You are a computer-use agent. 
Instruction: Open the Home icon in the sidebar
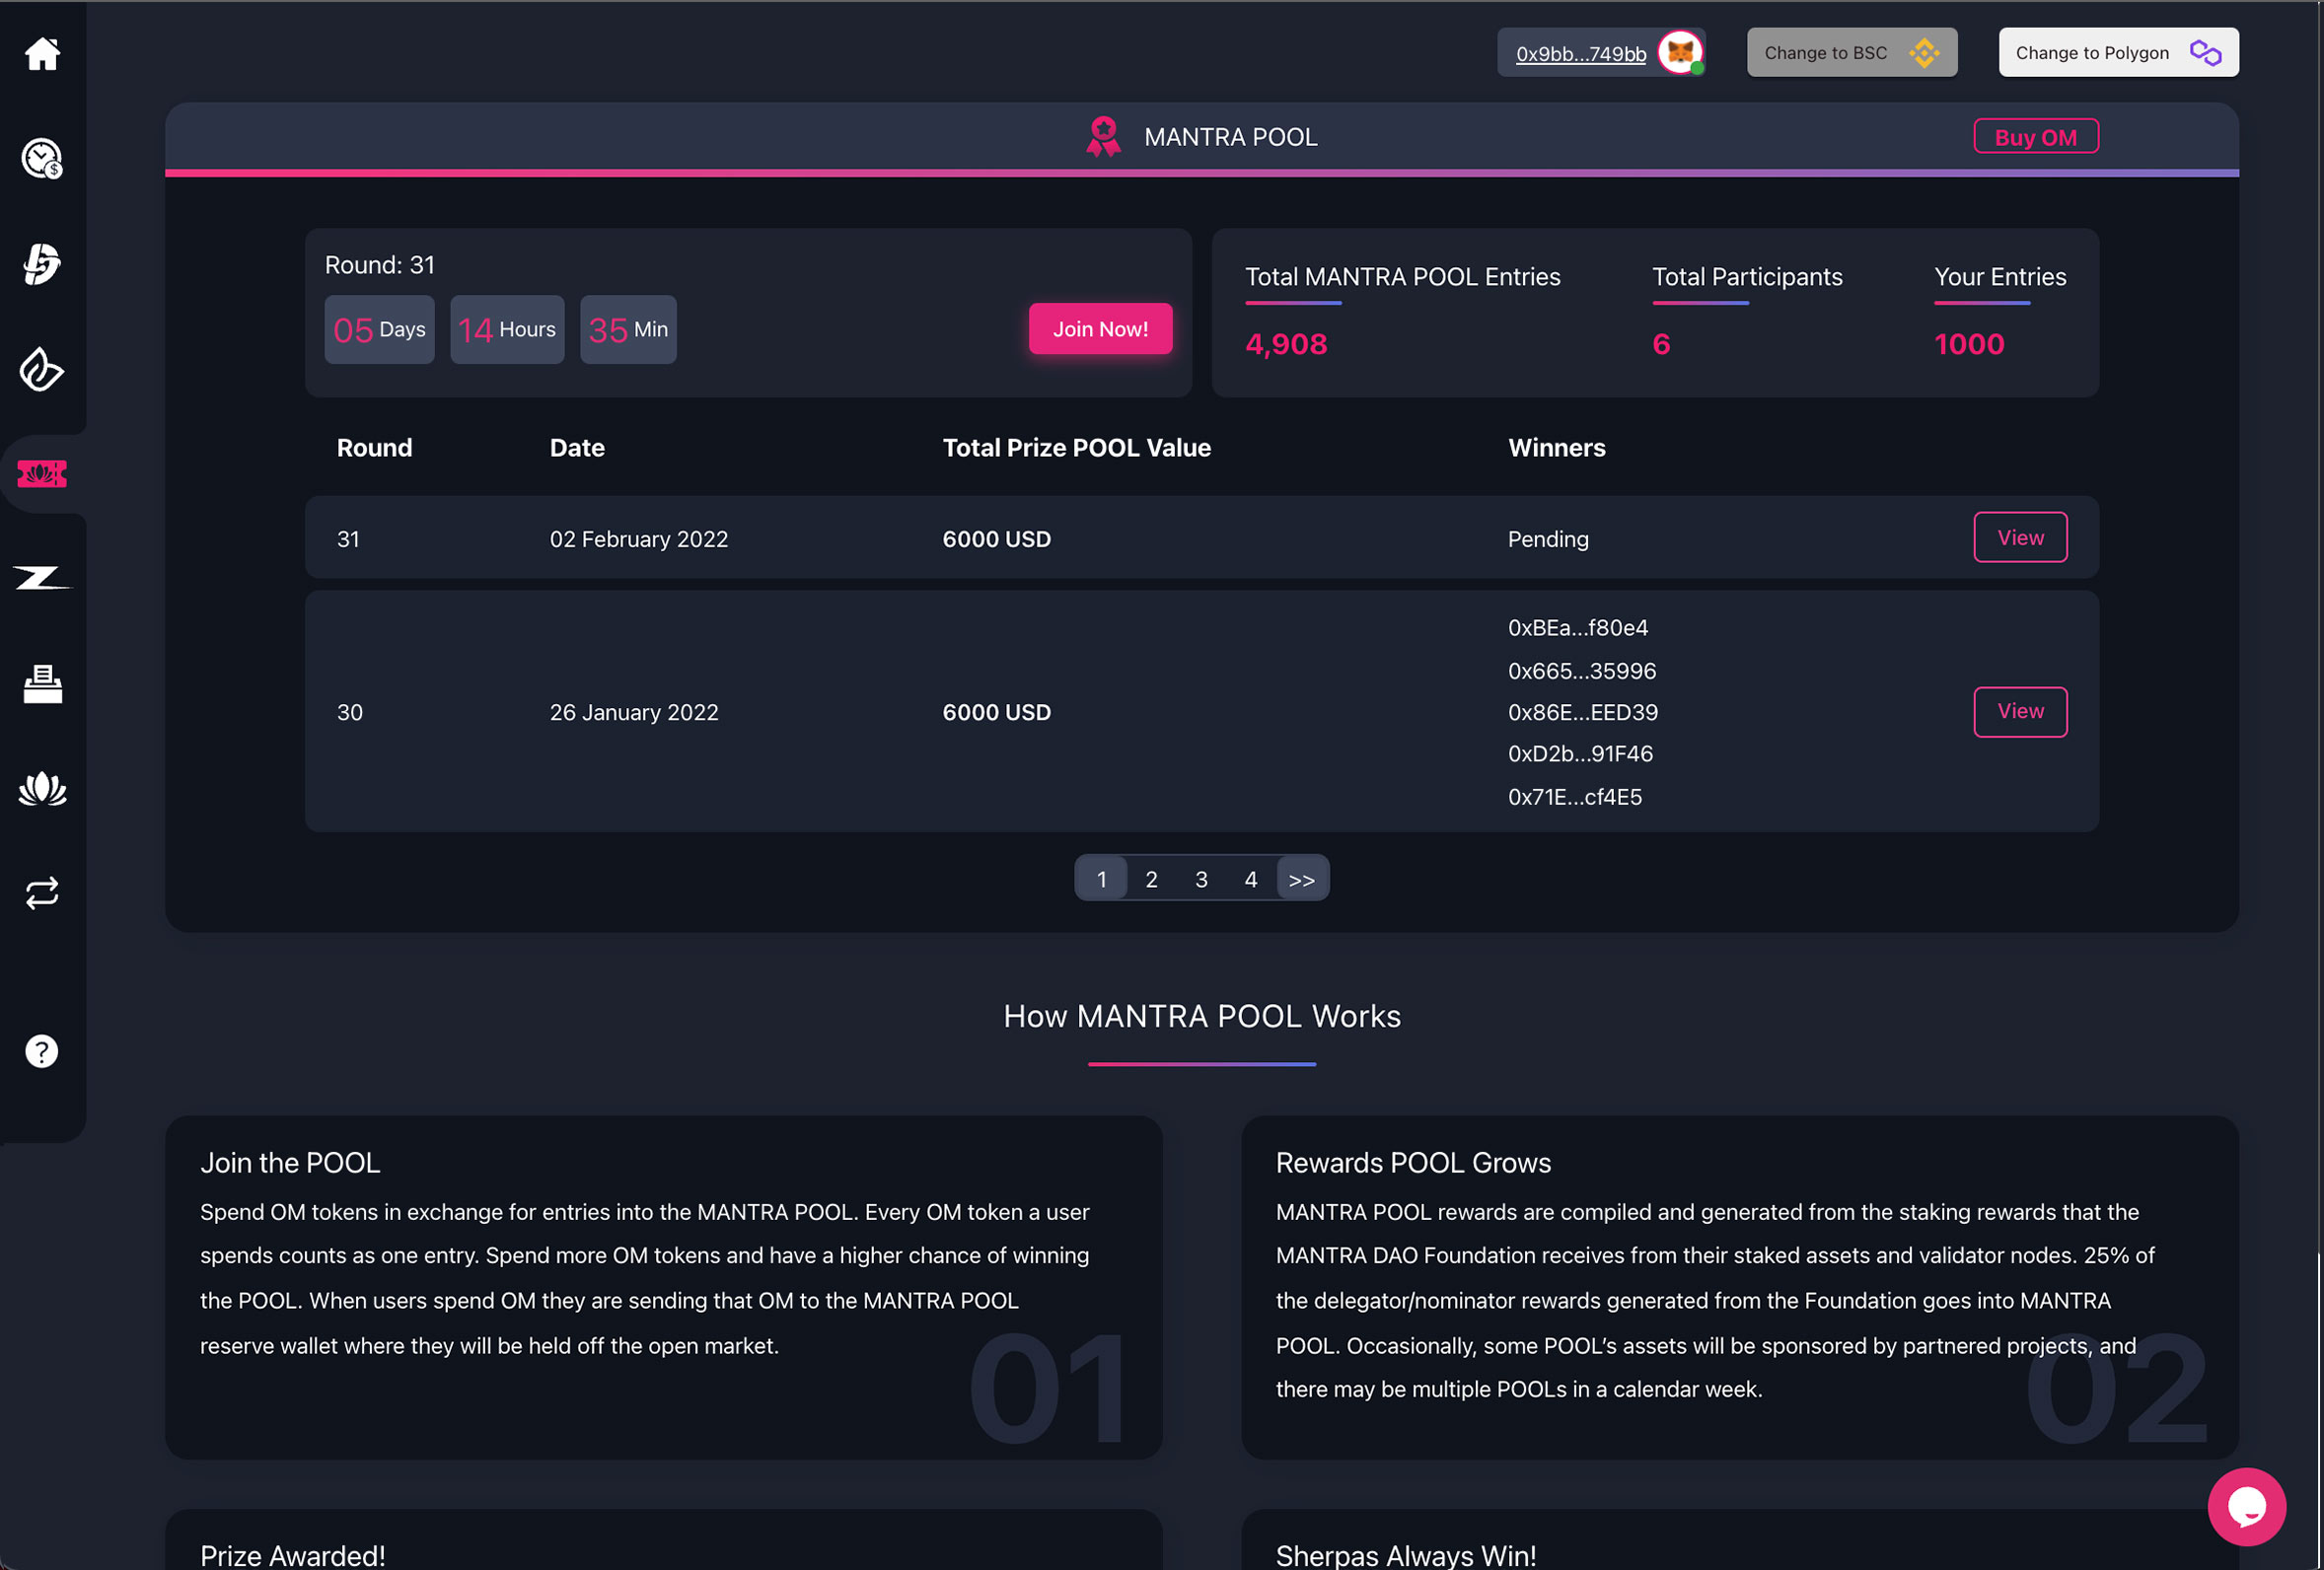point(42,54)
